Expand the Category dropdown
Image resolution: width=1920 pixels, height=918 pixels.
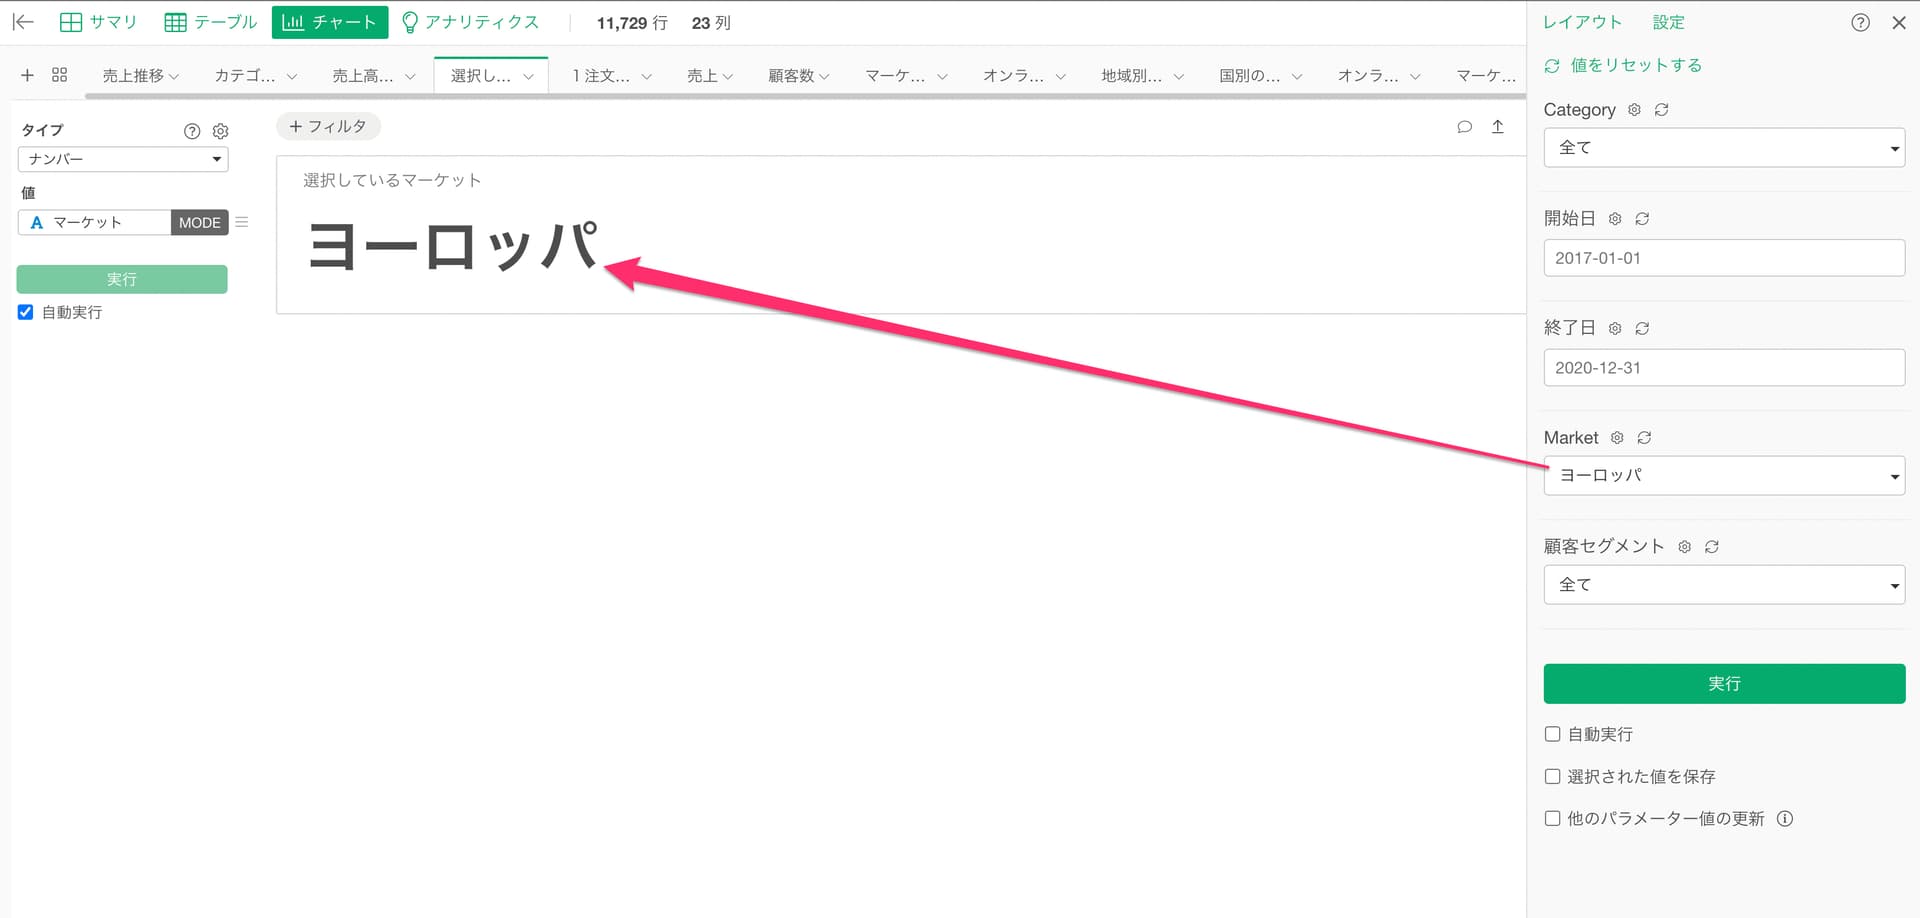point(1723,148)
